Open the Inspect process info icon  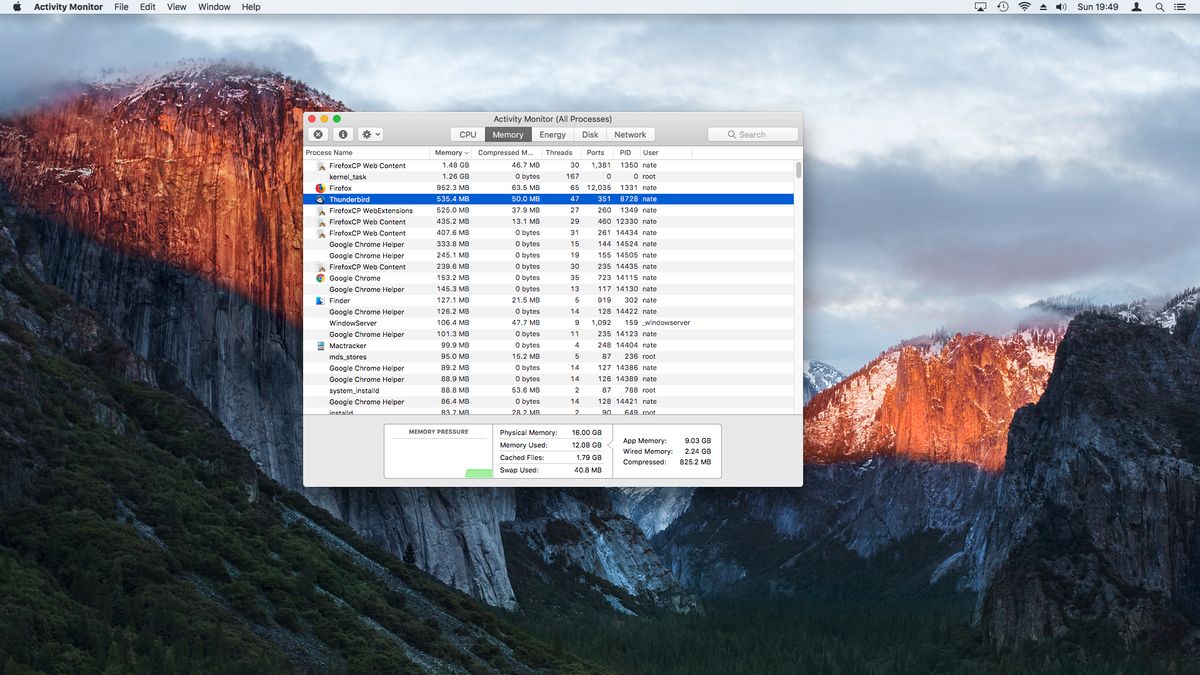(343, 134)
